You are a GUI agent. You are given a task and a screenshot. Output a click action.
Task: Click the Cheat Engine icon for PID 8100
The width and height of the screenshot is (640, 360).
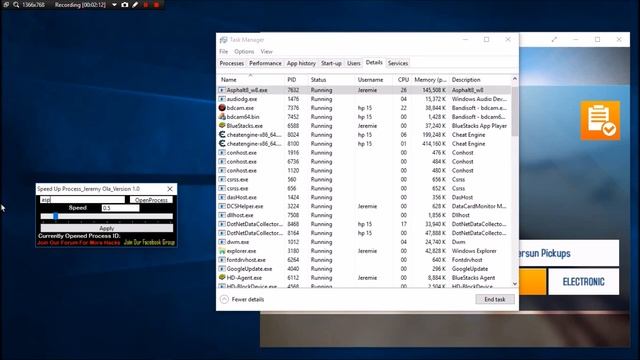coord(222,144)
